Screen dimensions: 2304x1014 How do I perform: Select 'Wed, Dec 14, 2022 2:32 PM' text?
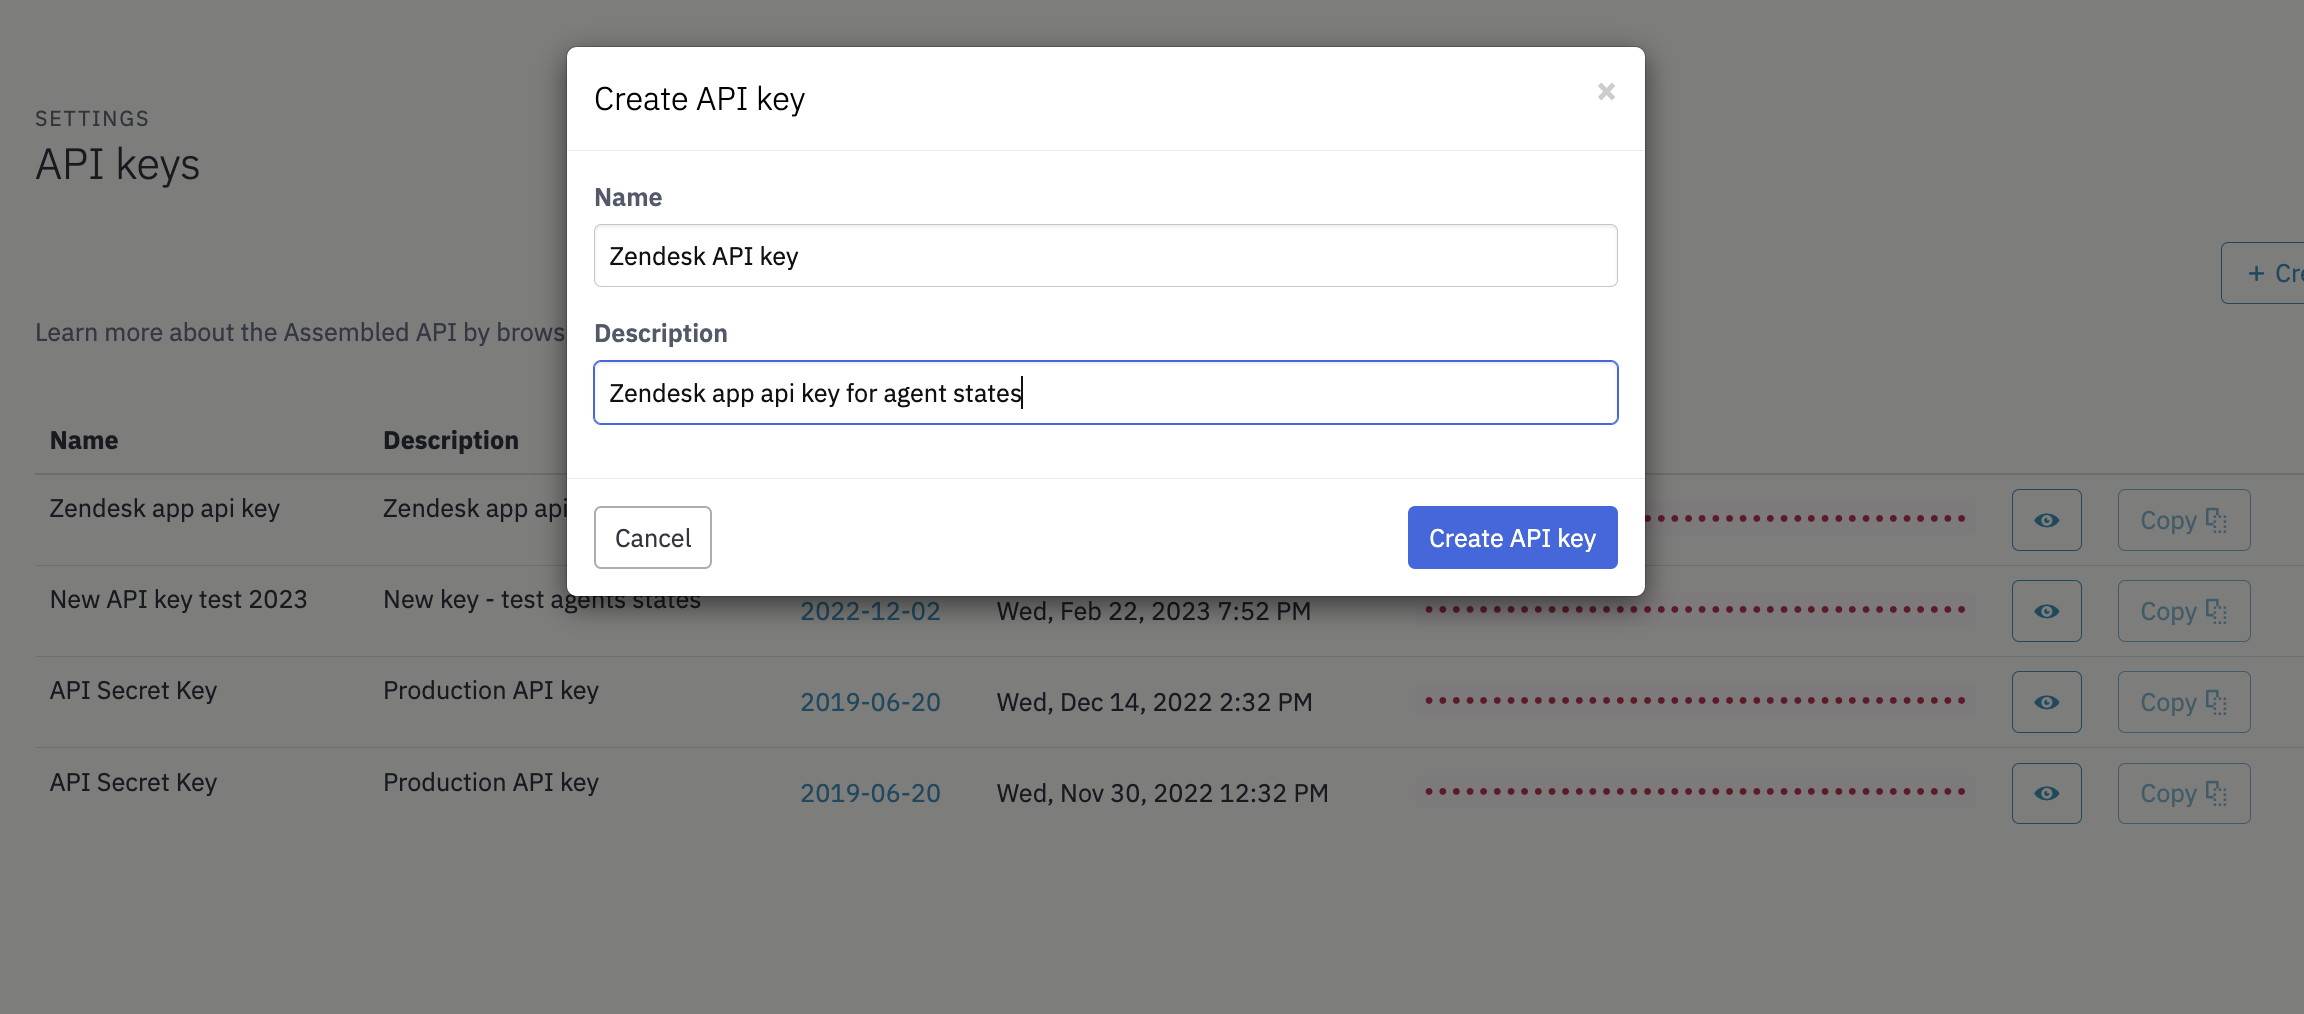(x=1155, y=702)
